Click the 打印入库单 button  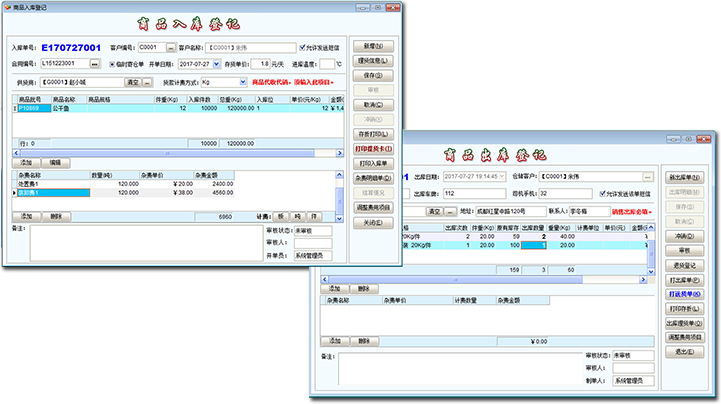373,164
